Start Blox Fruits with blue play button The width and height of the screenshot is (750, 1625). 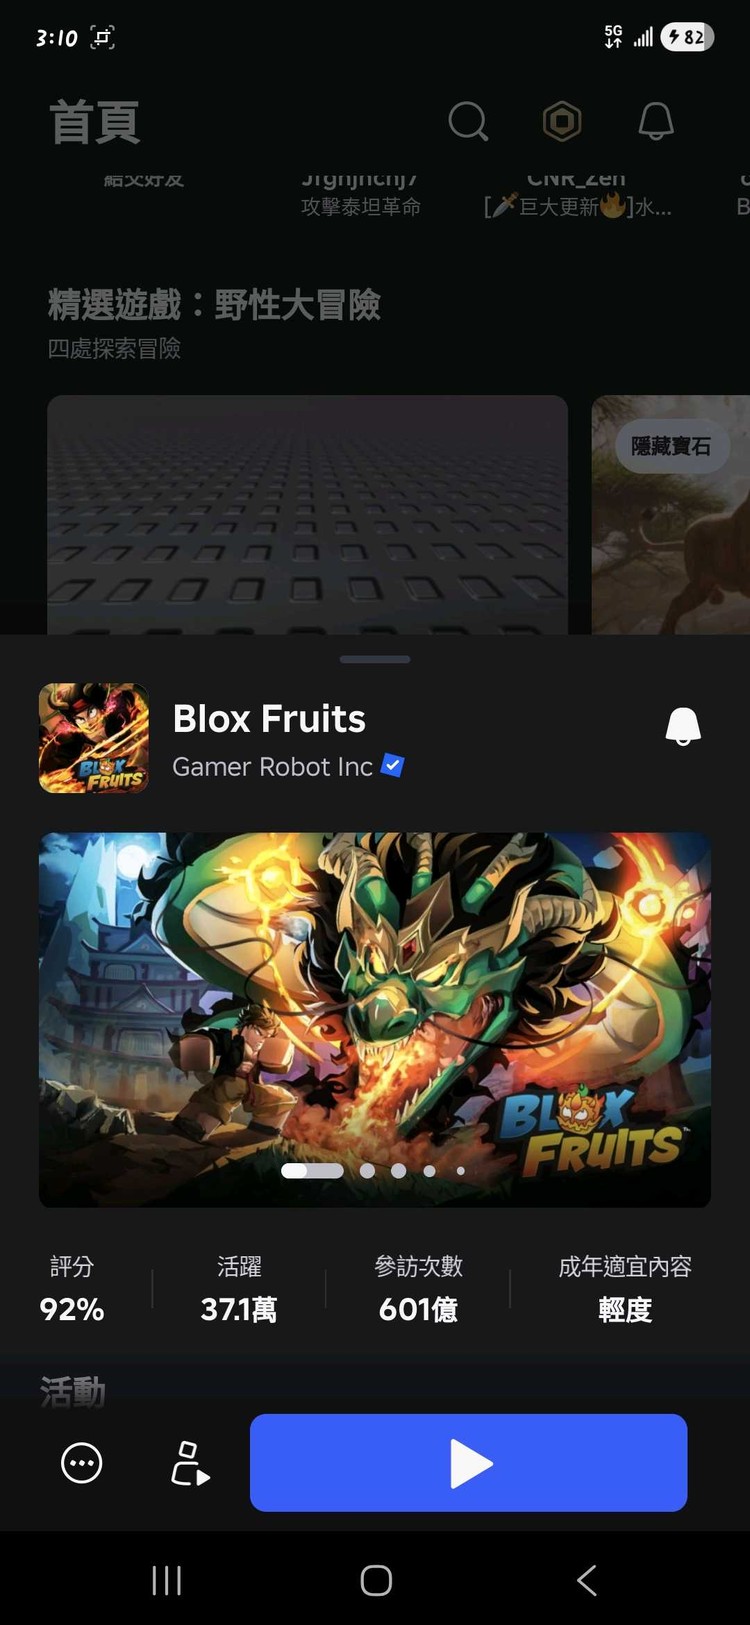tap(468, 1463)
